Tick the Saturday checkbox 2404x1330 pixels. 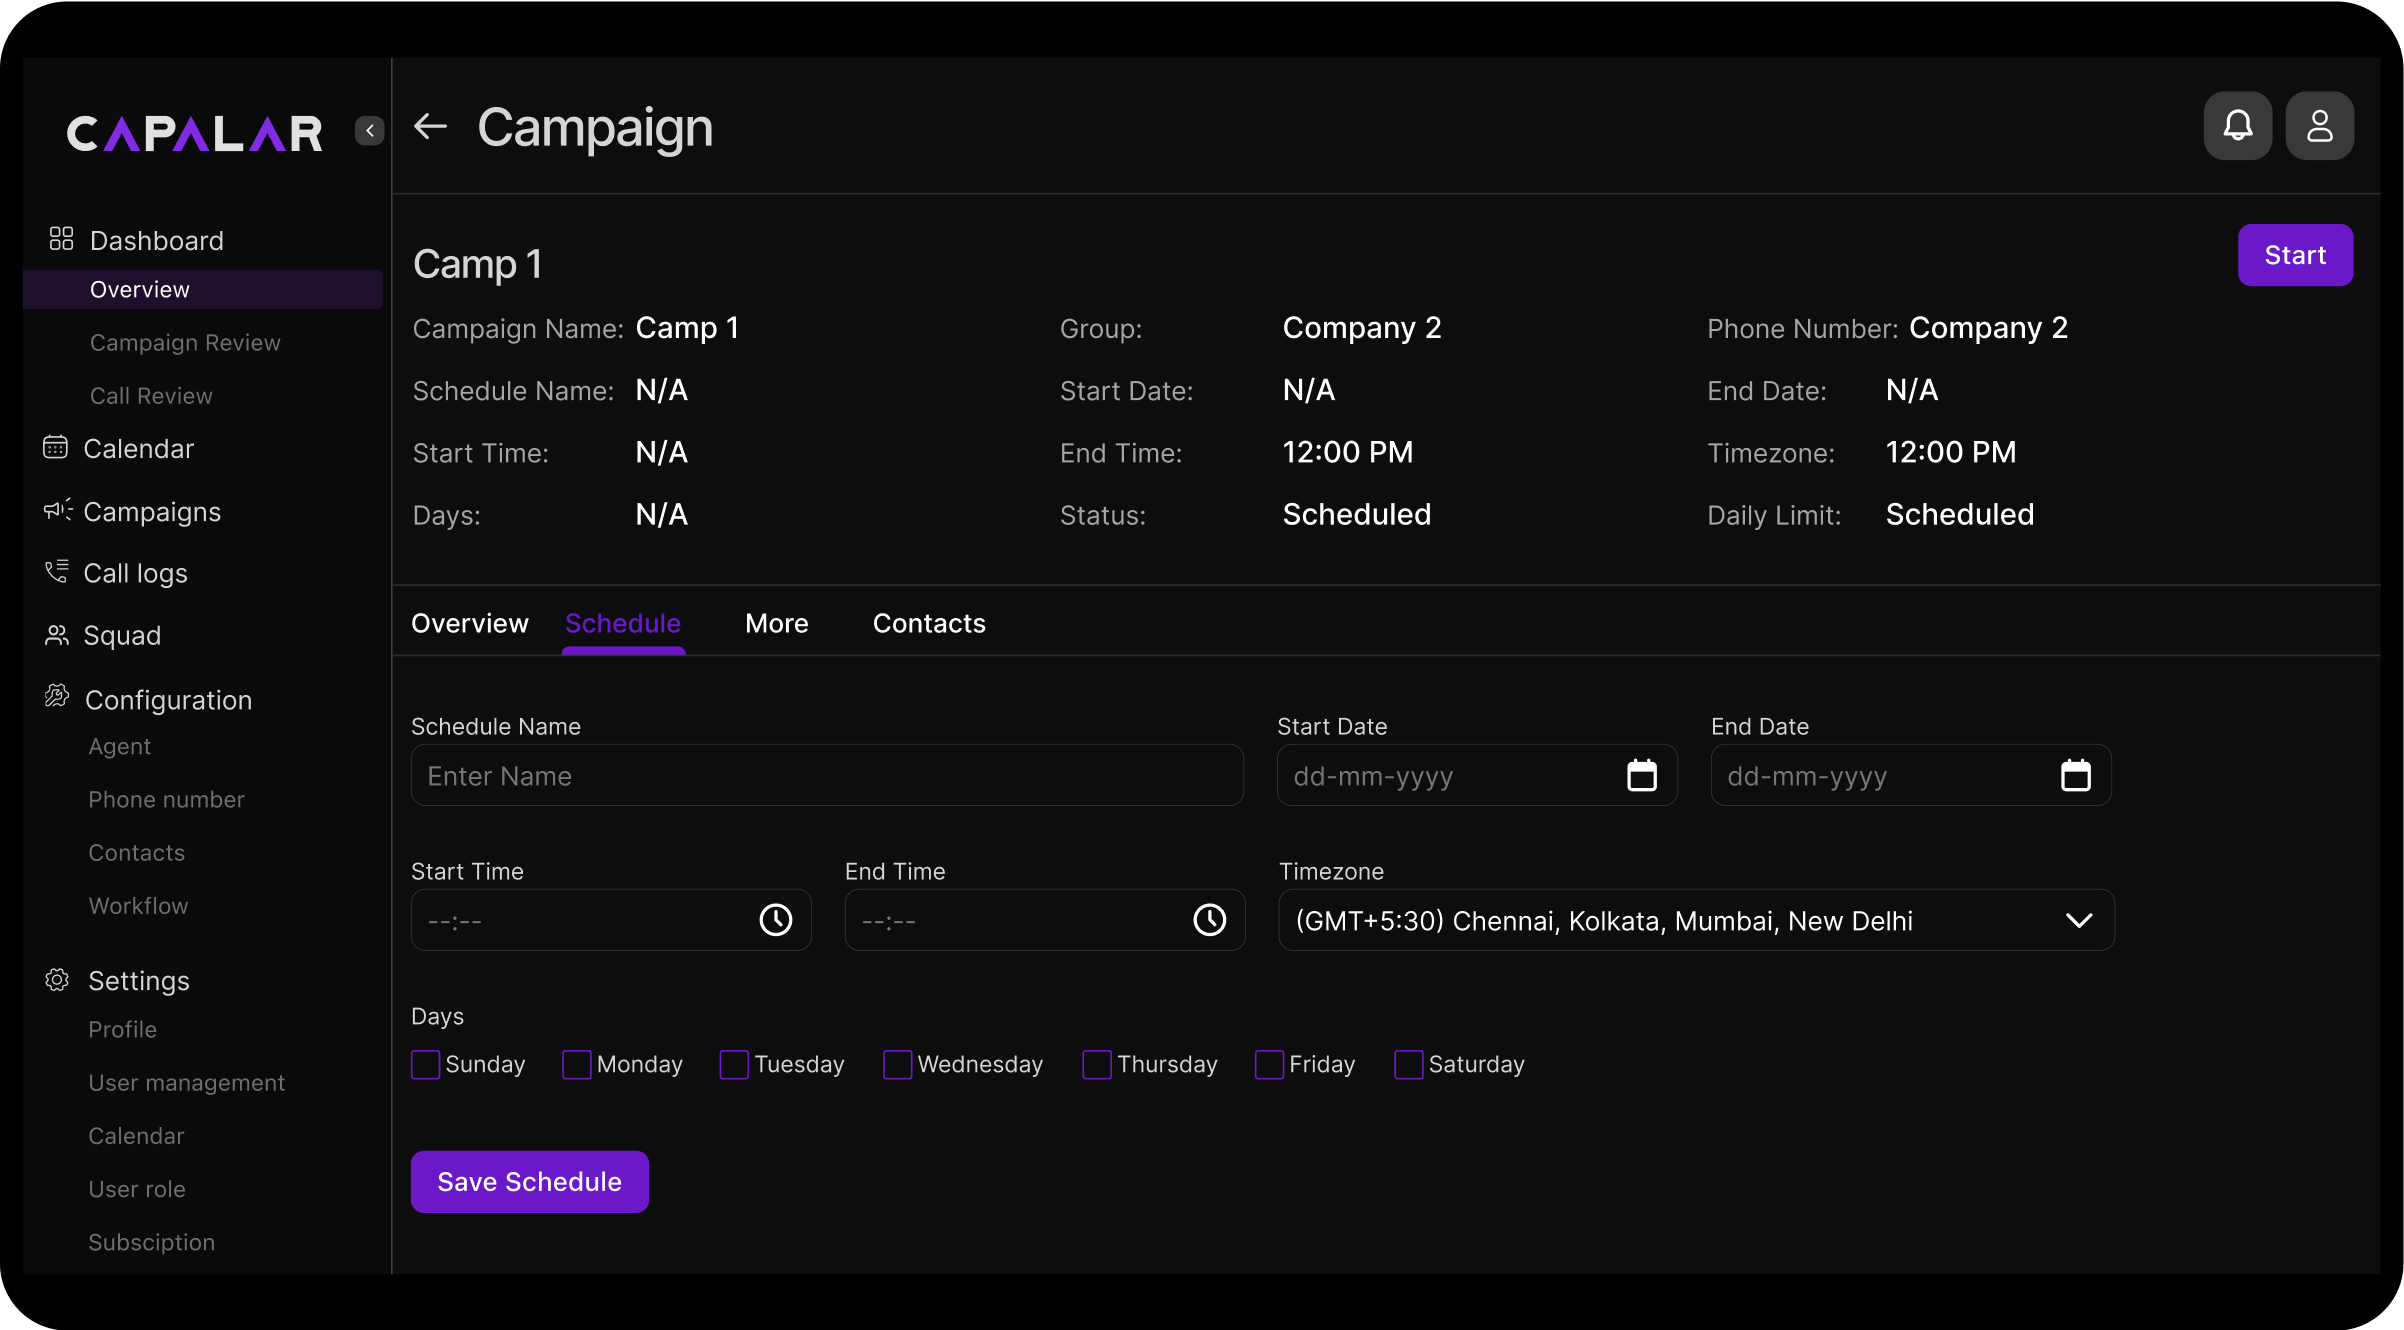point(1408,1064)
